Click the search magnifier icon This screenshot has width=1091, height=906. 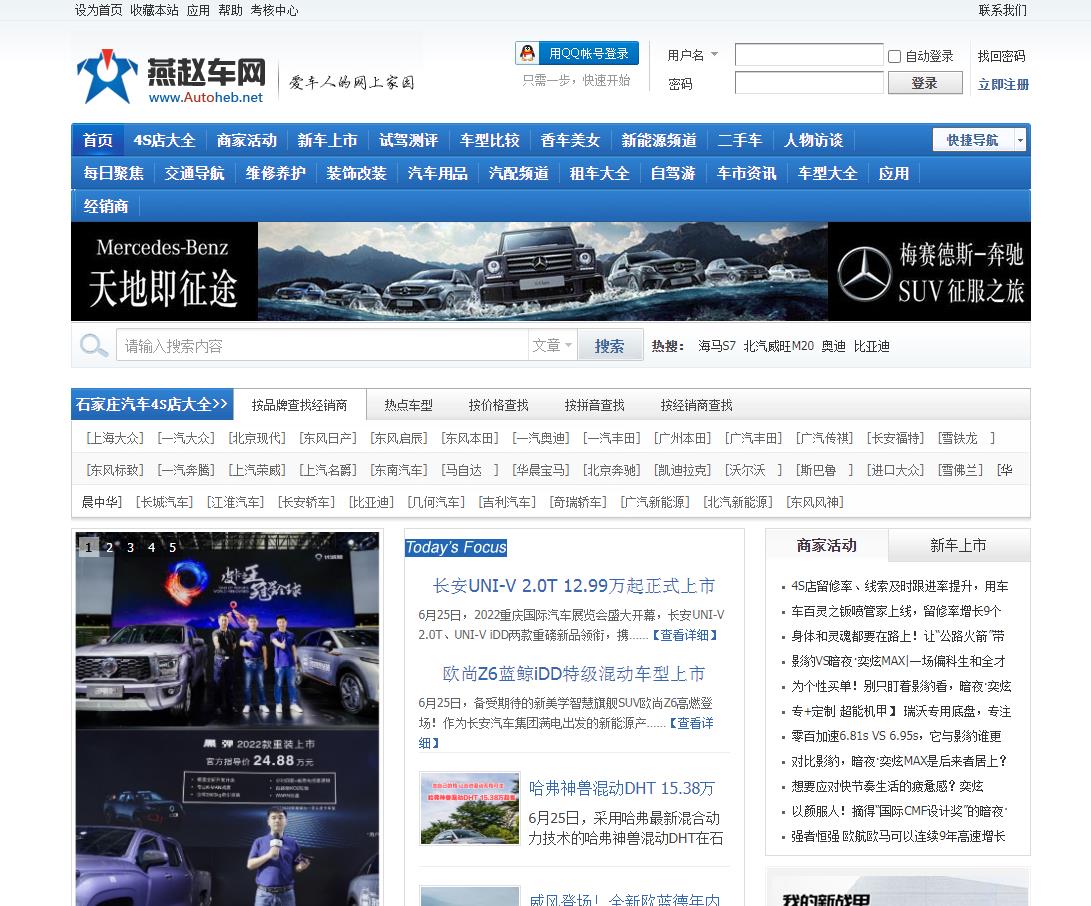[93, 345]
